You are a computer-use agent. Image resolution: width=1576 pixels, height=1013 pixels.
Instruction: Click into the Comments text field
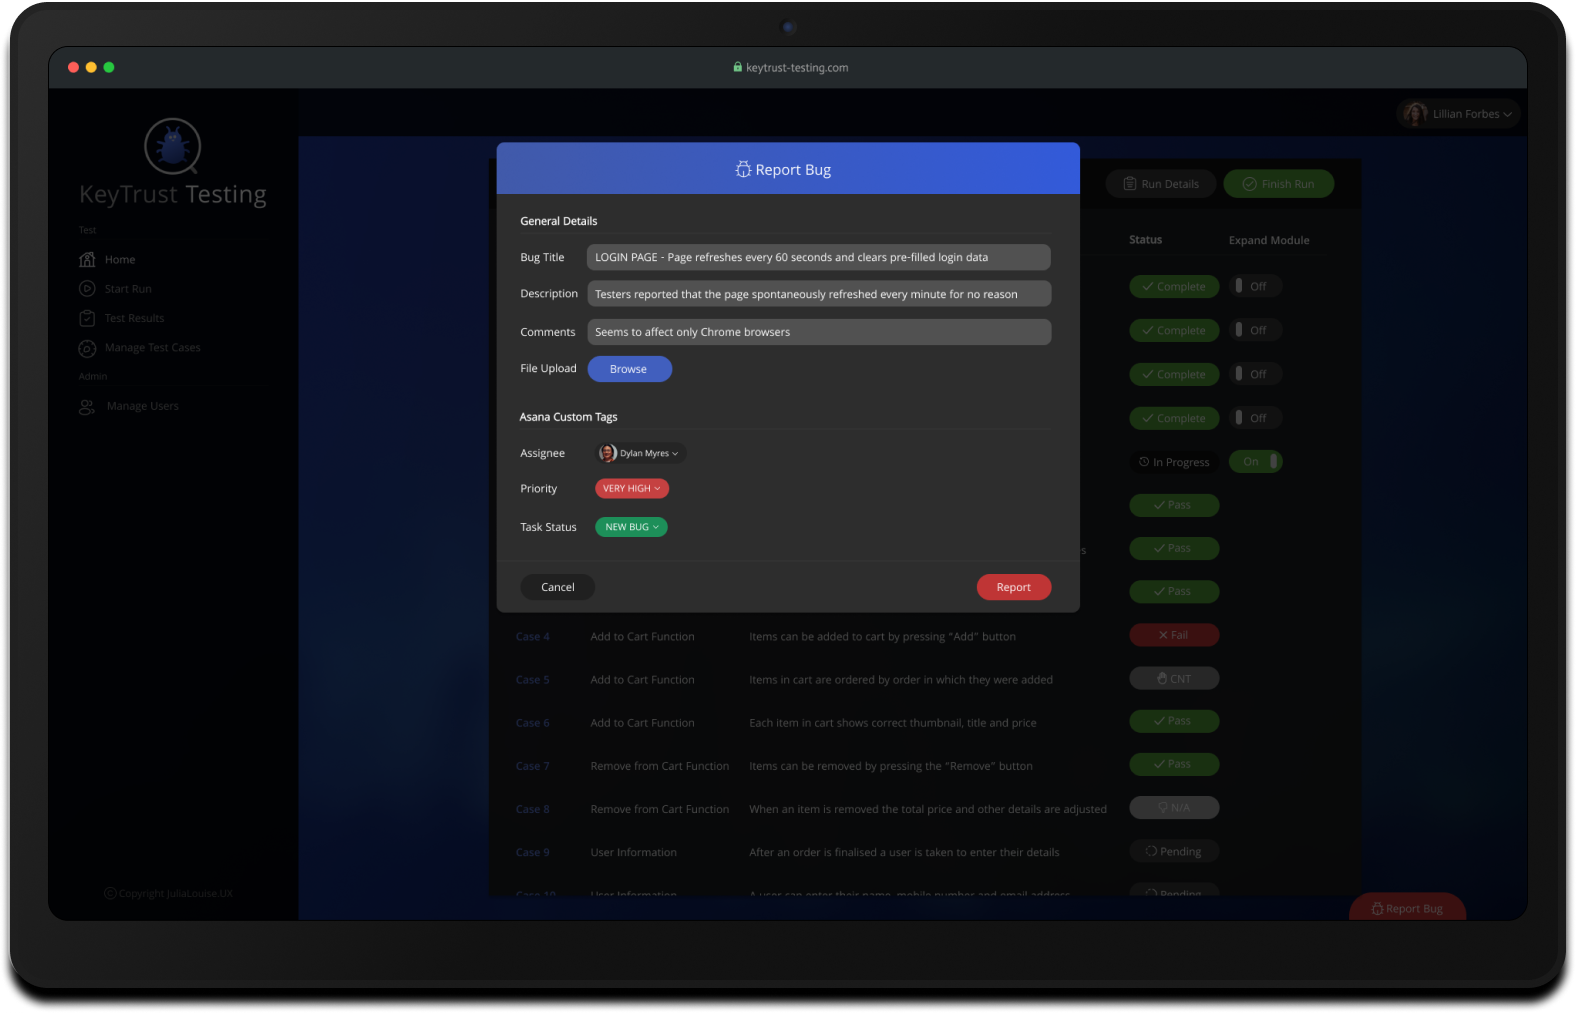818,332
